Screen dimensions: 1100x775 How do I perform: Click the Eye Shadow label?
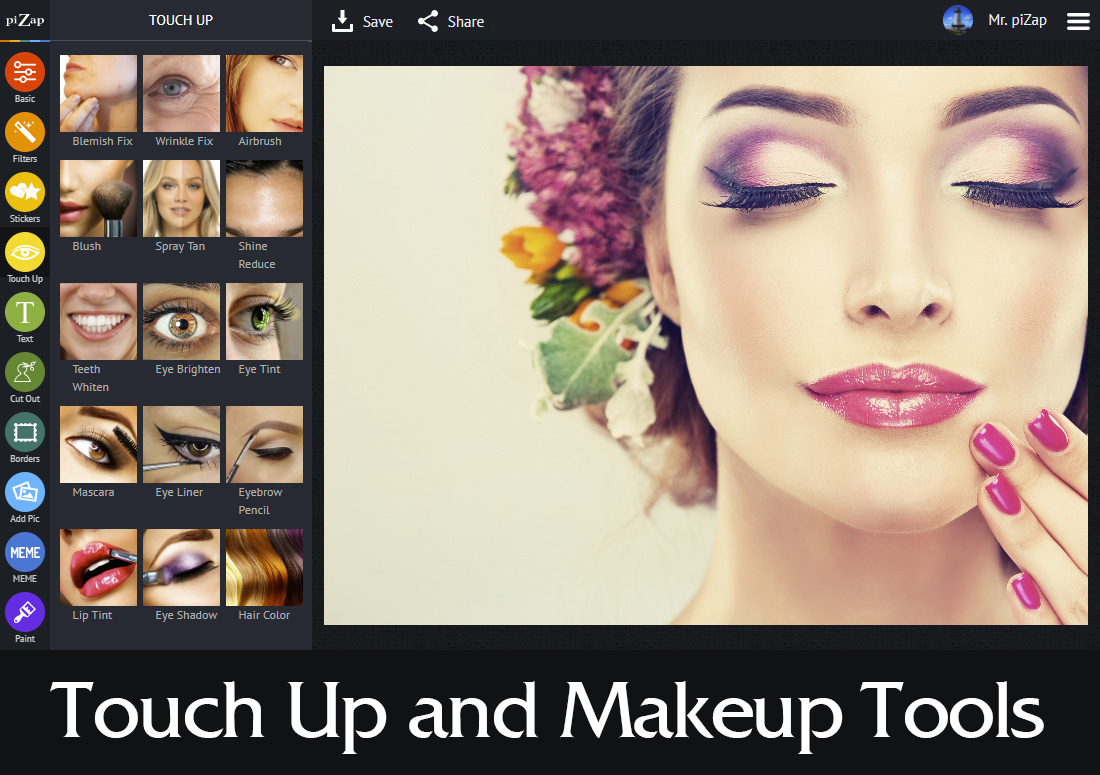187,615
